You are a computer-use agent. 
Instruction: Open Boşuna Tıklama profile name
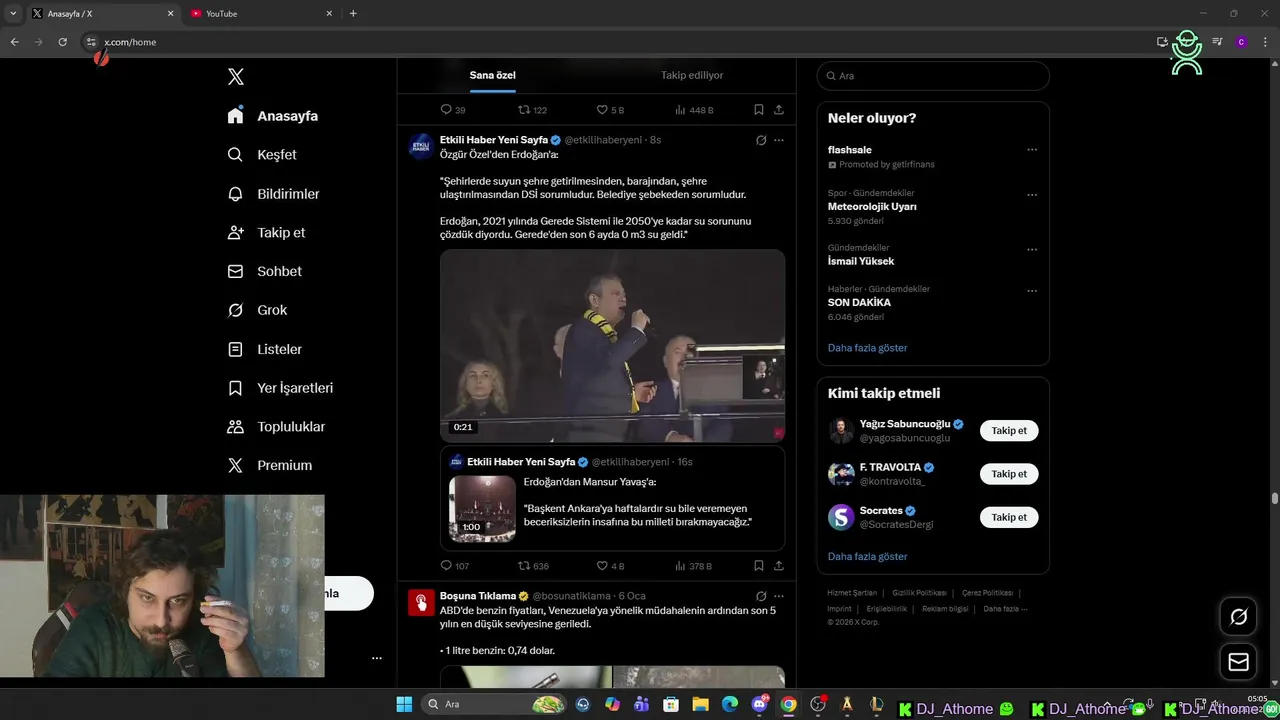click(x=478, y=596)
